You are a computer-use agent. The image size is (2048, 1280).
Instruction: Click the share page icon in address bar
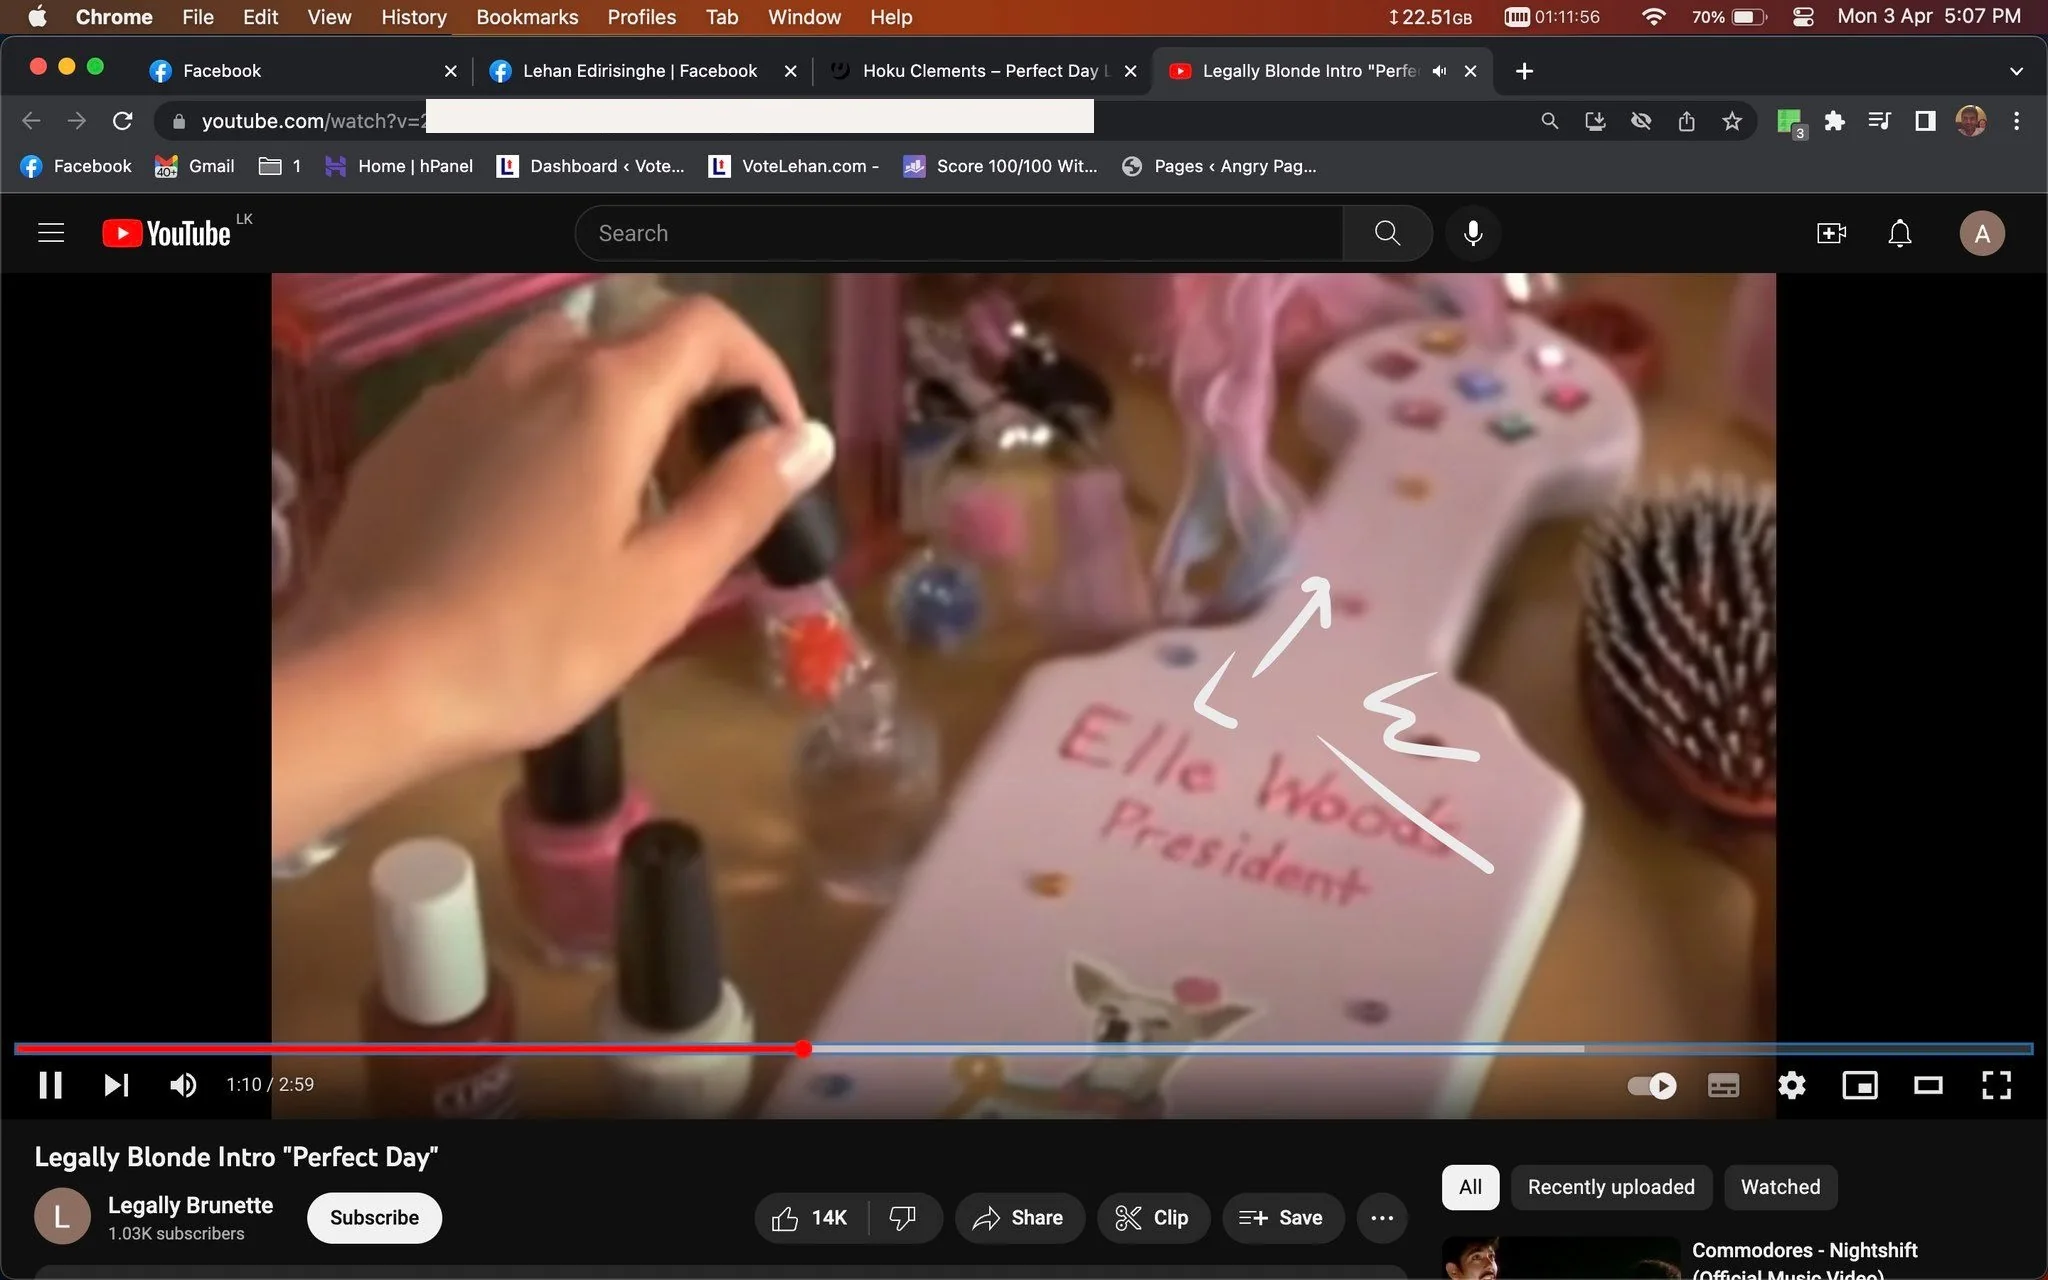pyautogui.click(x=1687, y=121)
